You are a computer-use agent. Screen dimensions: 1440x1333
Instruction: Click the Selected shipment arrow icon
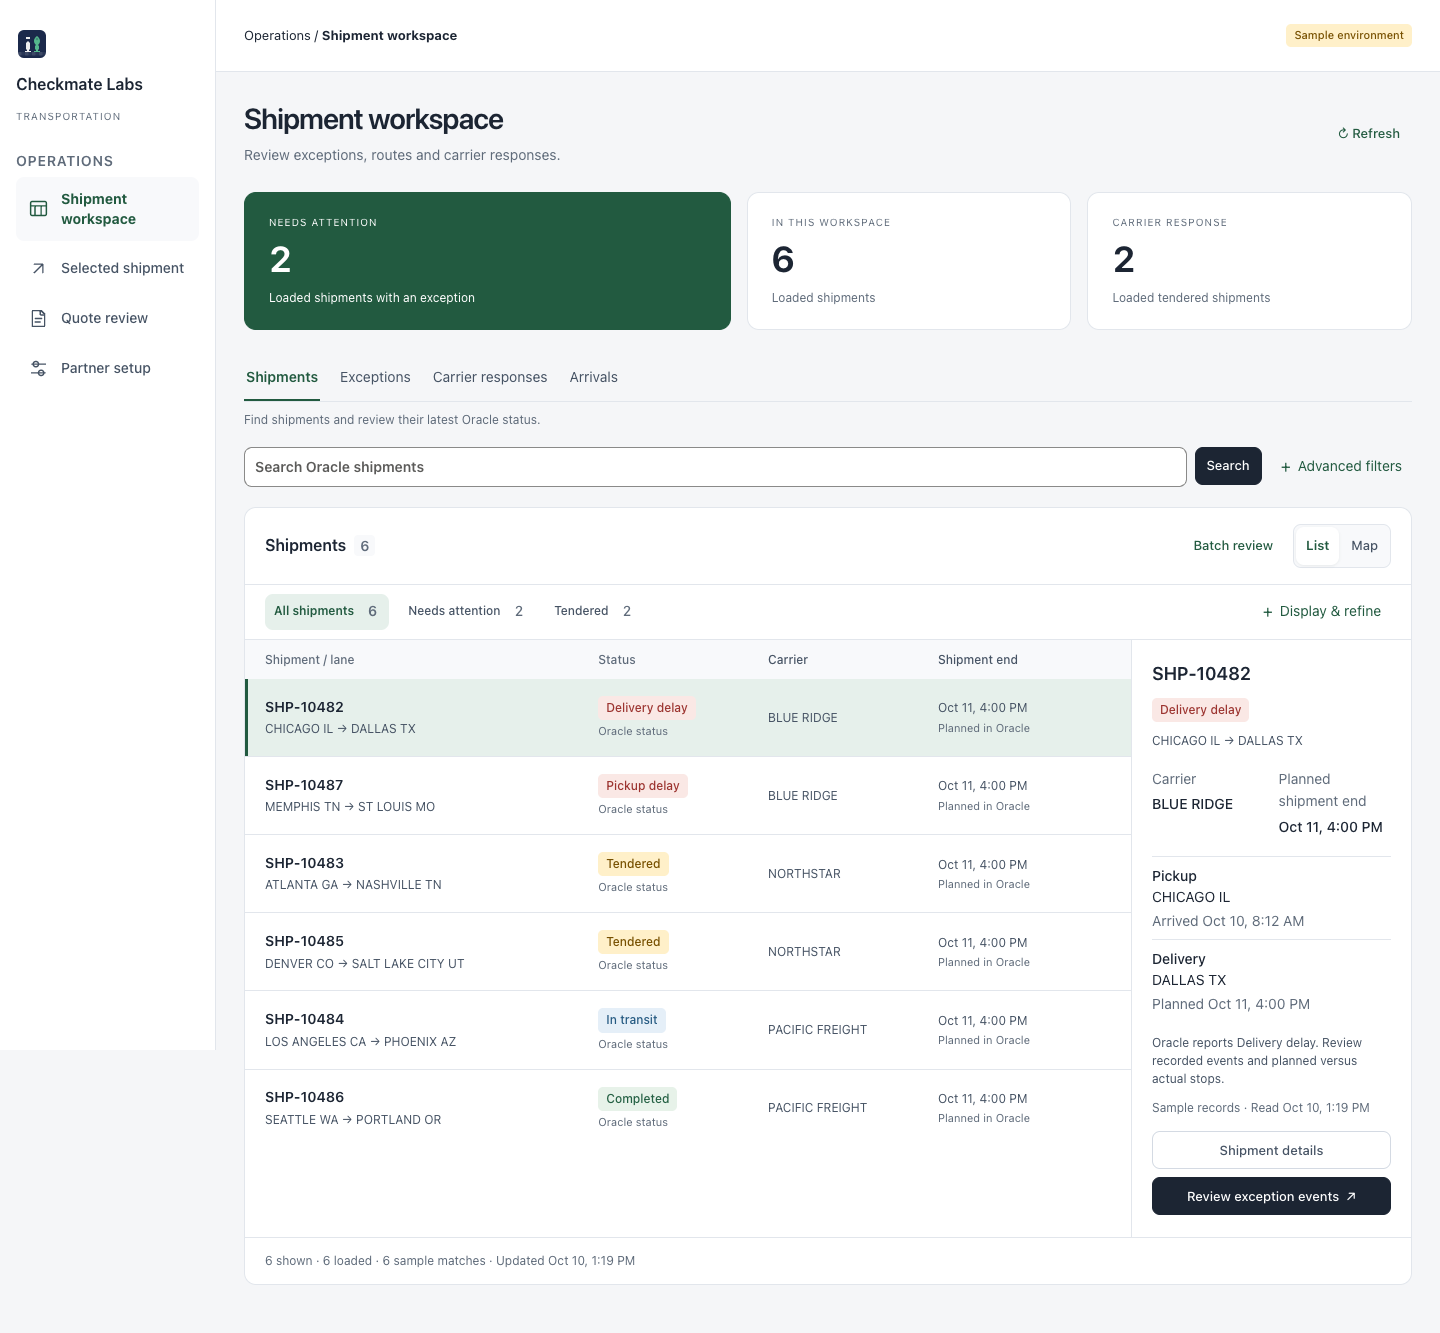coord(39,268)
